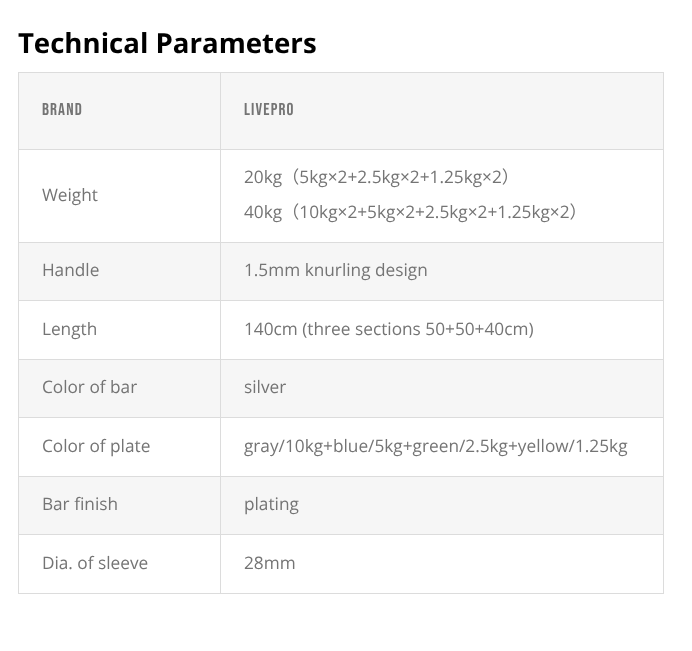Viewport: 692px width, 651px height.
Task: Select the 28mm sleeve diameter value
Action: point(270,563)
